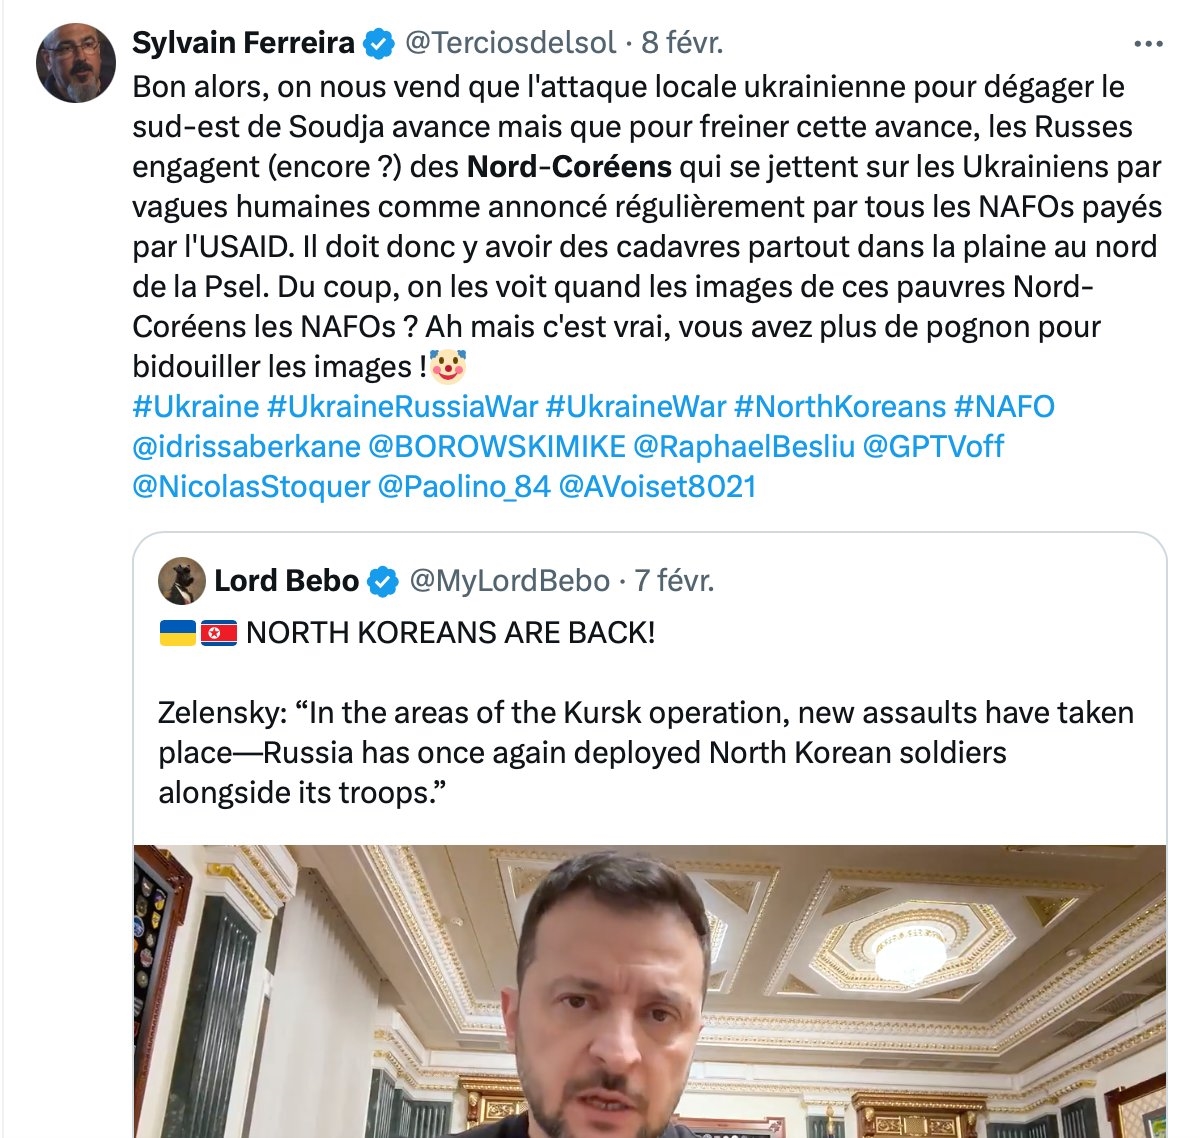Open the #NorthKoreans hashtag
The width and height of the screenshot is (1200, 1138).
[839, 407]
